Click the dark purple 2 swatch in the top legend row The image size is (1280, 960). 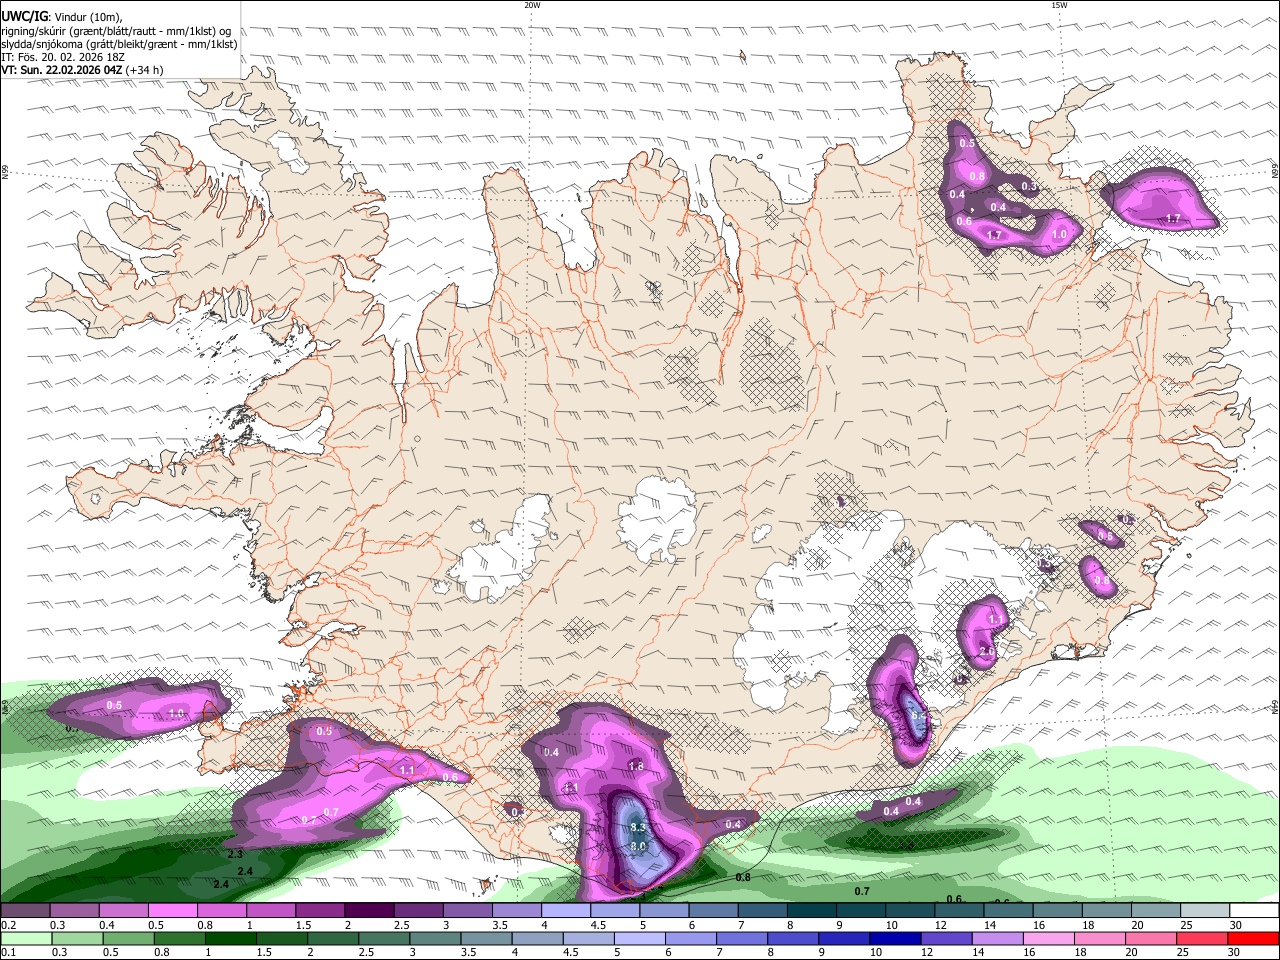pyautogui.click(x=369, y=911)
